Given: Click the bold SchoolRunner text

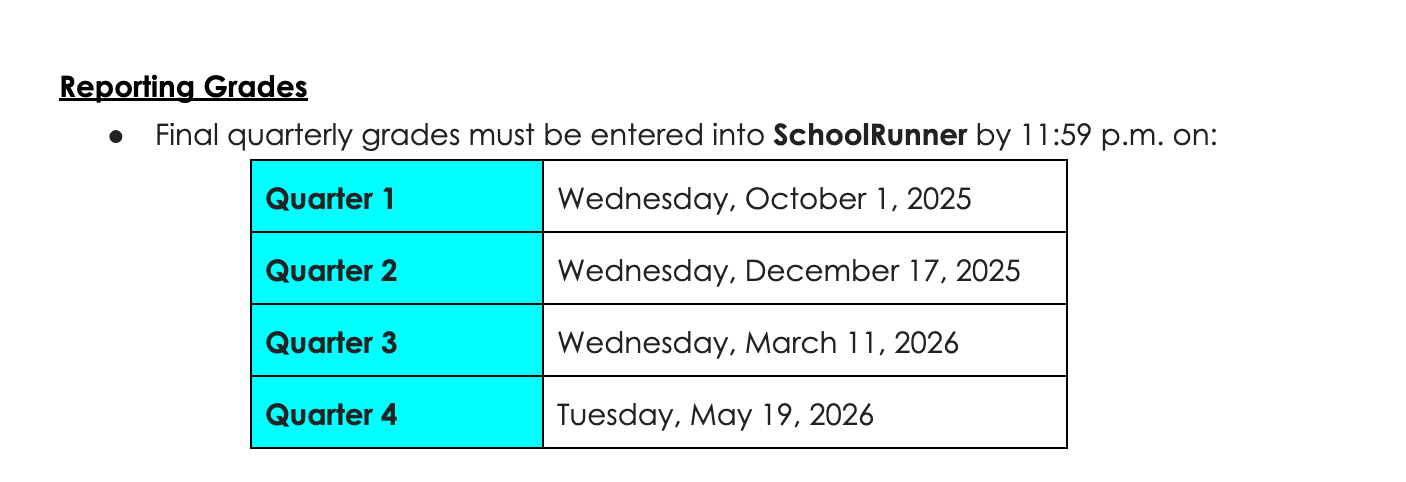Looking at the screenshot, I should coord(870,135).
